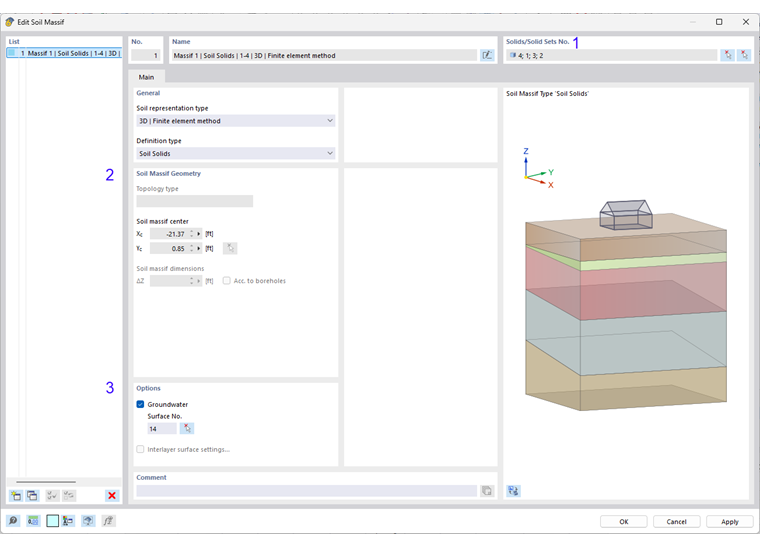760x548 pixels.
Task: Click the Yc value field 0.85
Action: point(169,249)
